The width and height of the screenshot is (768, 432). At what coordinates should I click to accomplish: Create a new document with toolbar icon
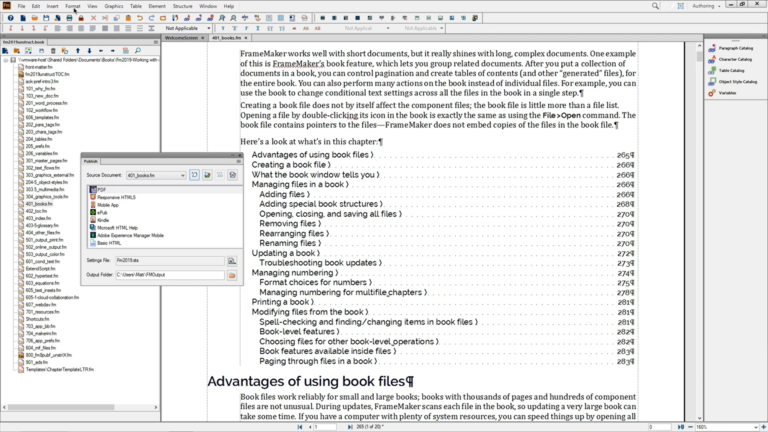click(23, 18)
